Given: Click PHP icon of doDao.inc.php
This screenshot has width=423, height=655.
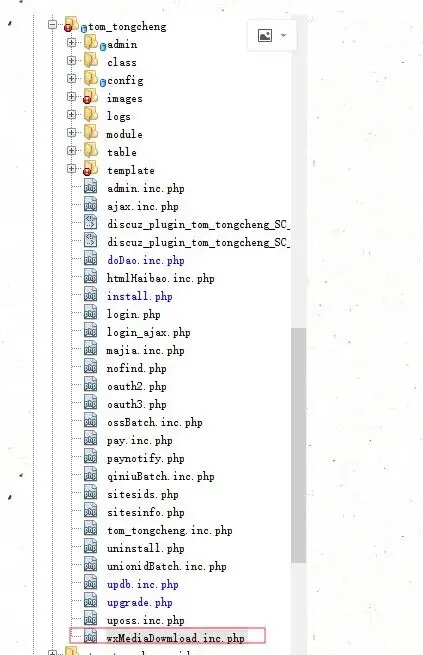Looking at the screenshot, I should [91, 258].
